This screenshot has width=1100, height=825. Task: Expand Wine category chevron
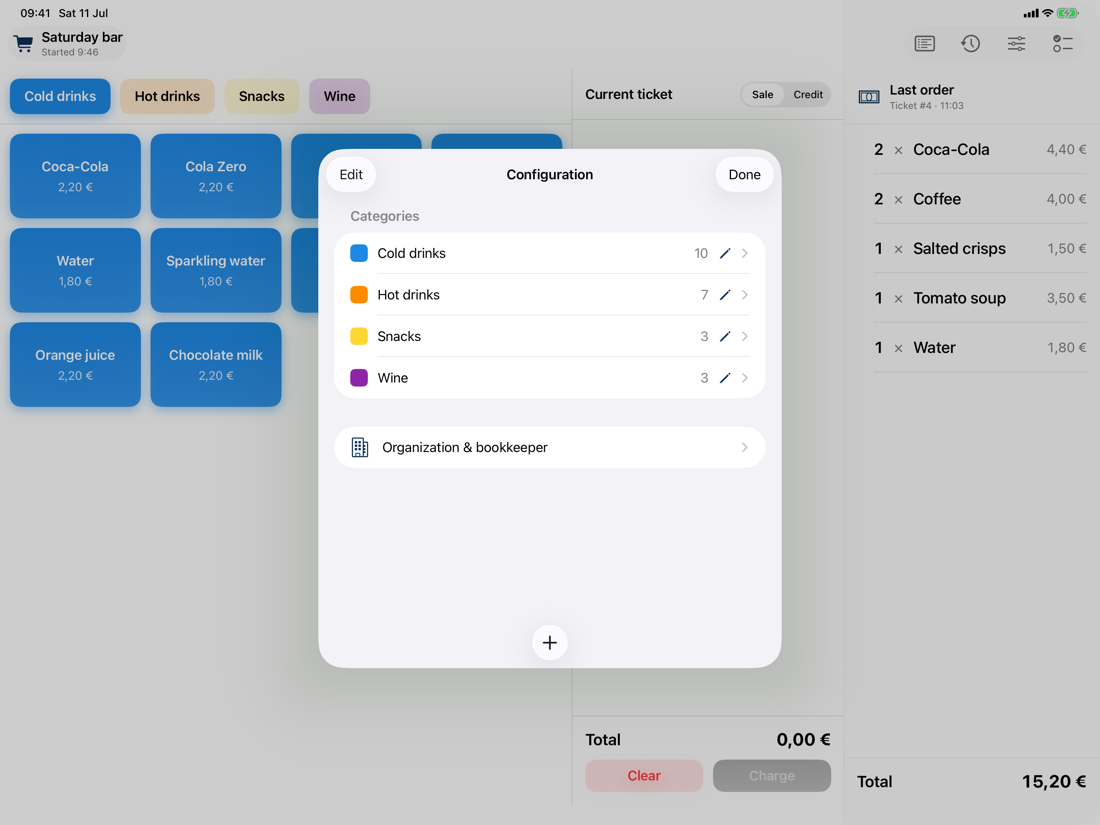pos(745,377)
